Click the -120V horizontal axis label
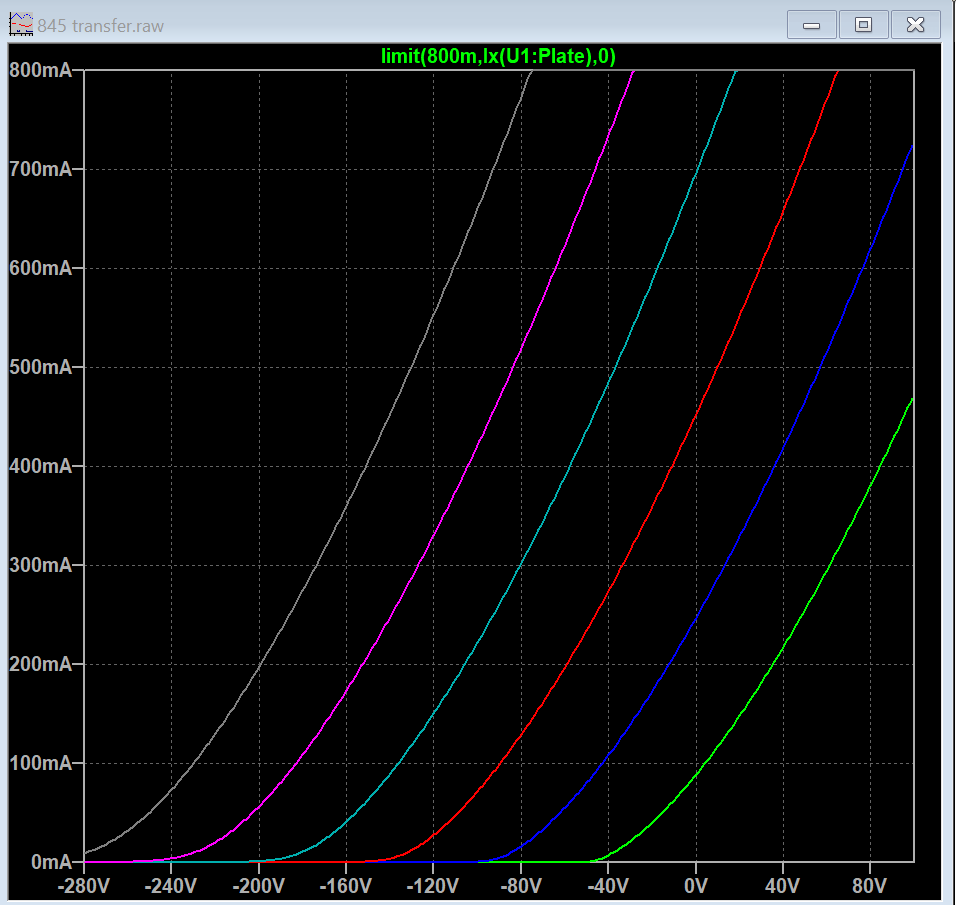Viewport: 956px width, 905px height. point(433,886)
